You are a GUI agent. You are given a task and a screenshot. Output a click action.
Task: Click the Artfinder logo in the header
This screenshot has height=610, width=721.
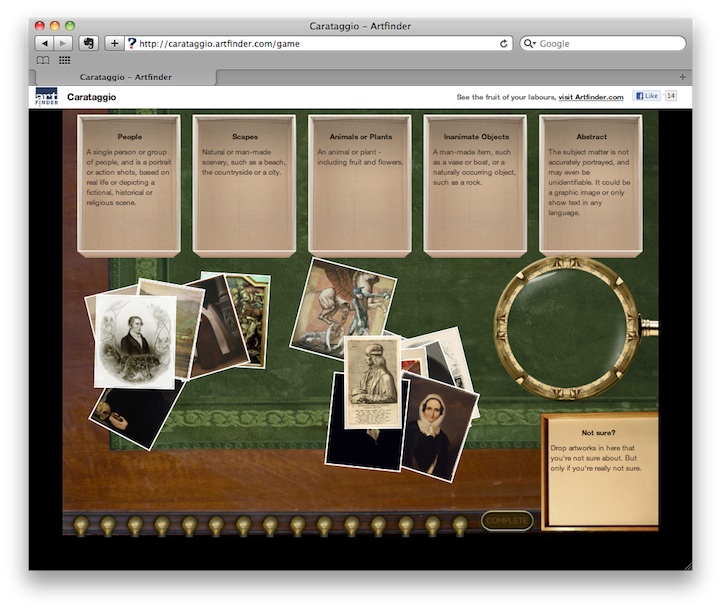[46, 97]
